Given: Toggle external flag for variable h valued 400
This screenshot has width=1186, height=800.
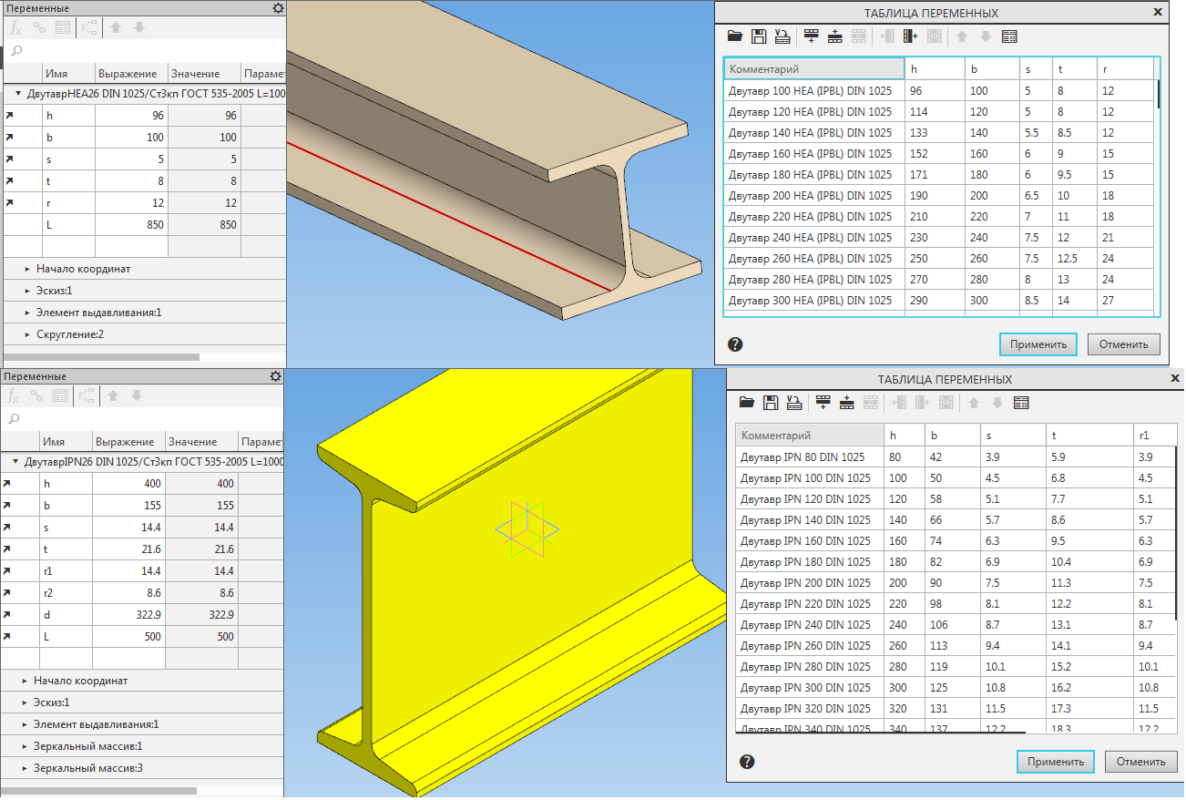Looking at the screenshot, I should (x=7, y=484).
